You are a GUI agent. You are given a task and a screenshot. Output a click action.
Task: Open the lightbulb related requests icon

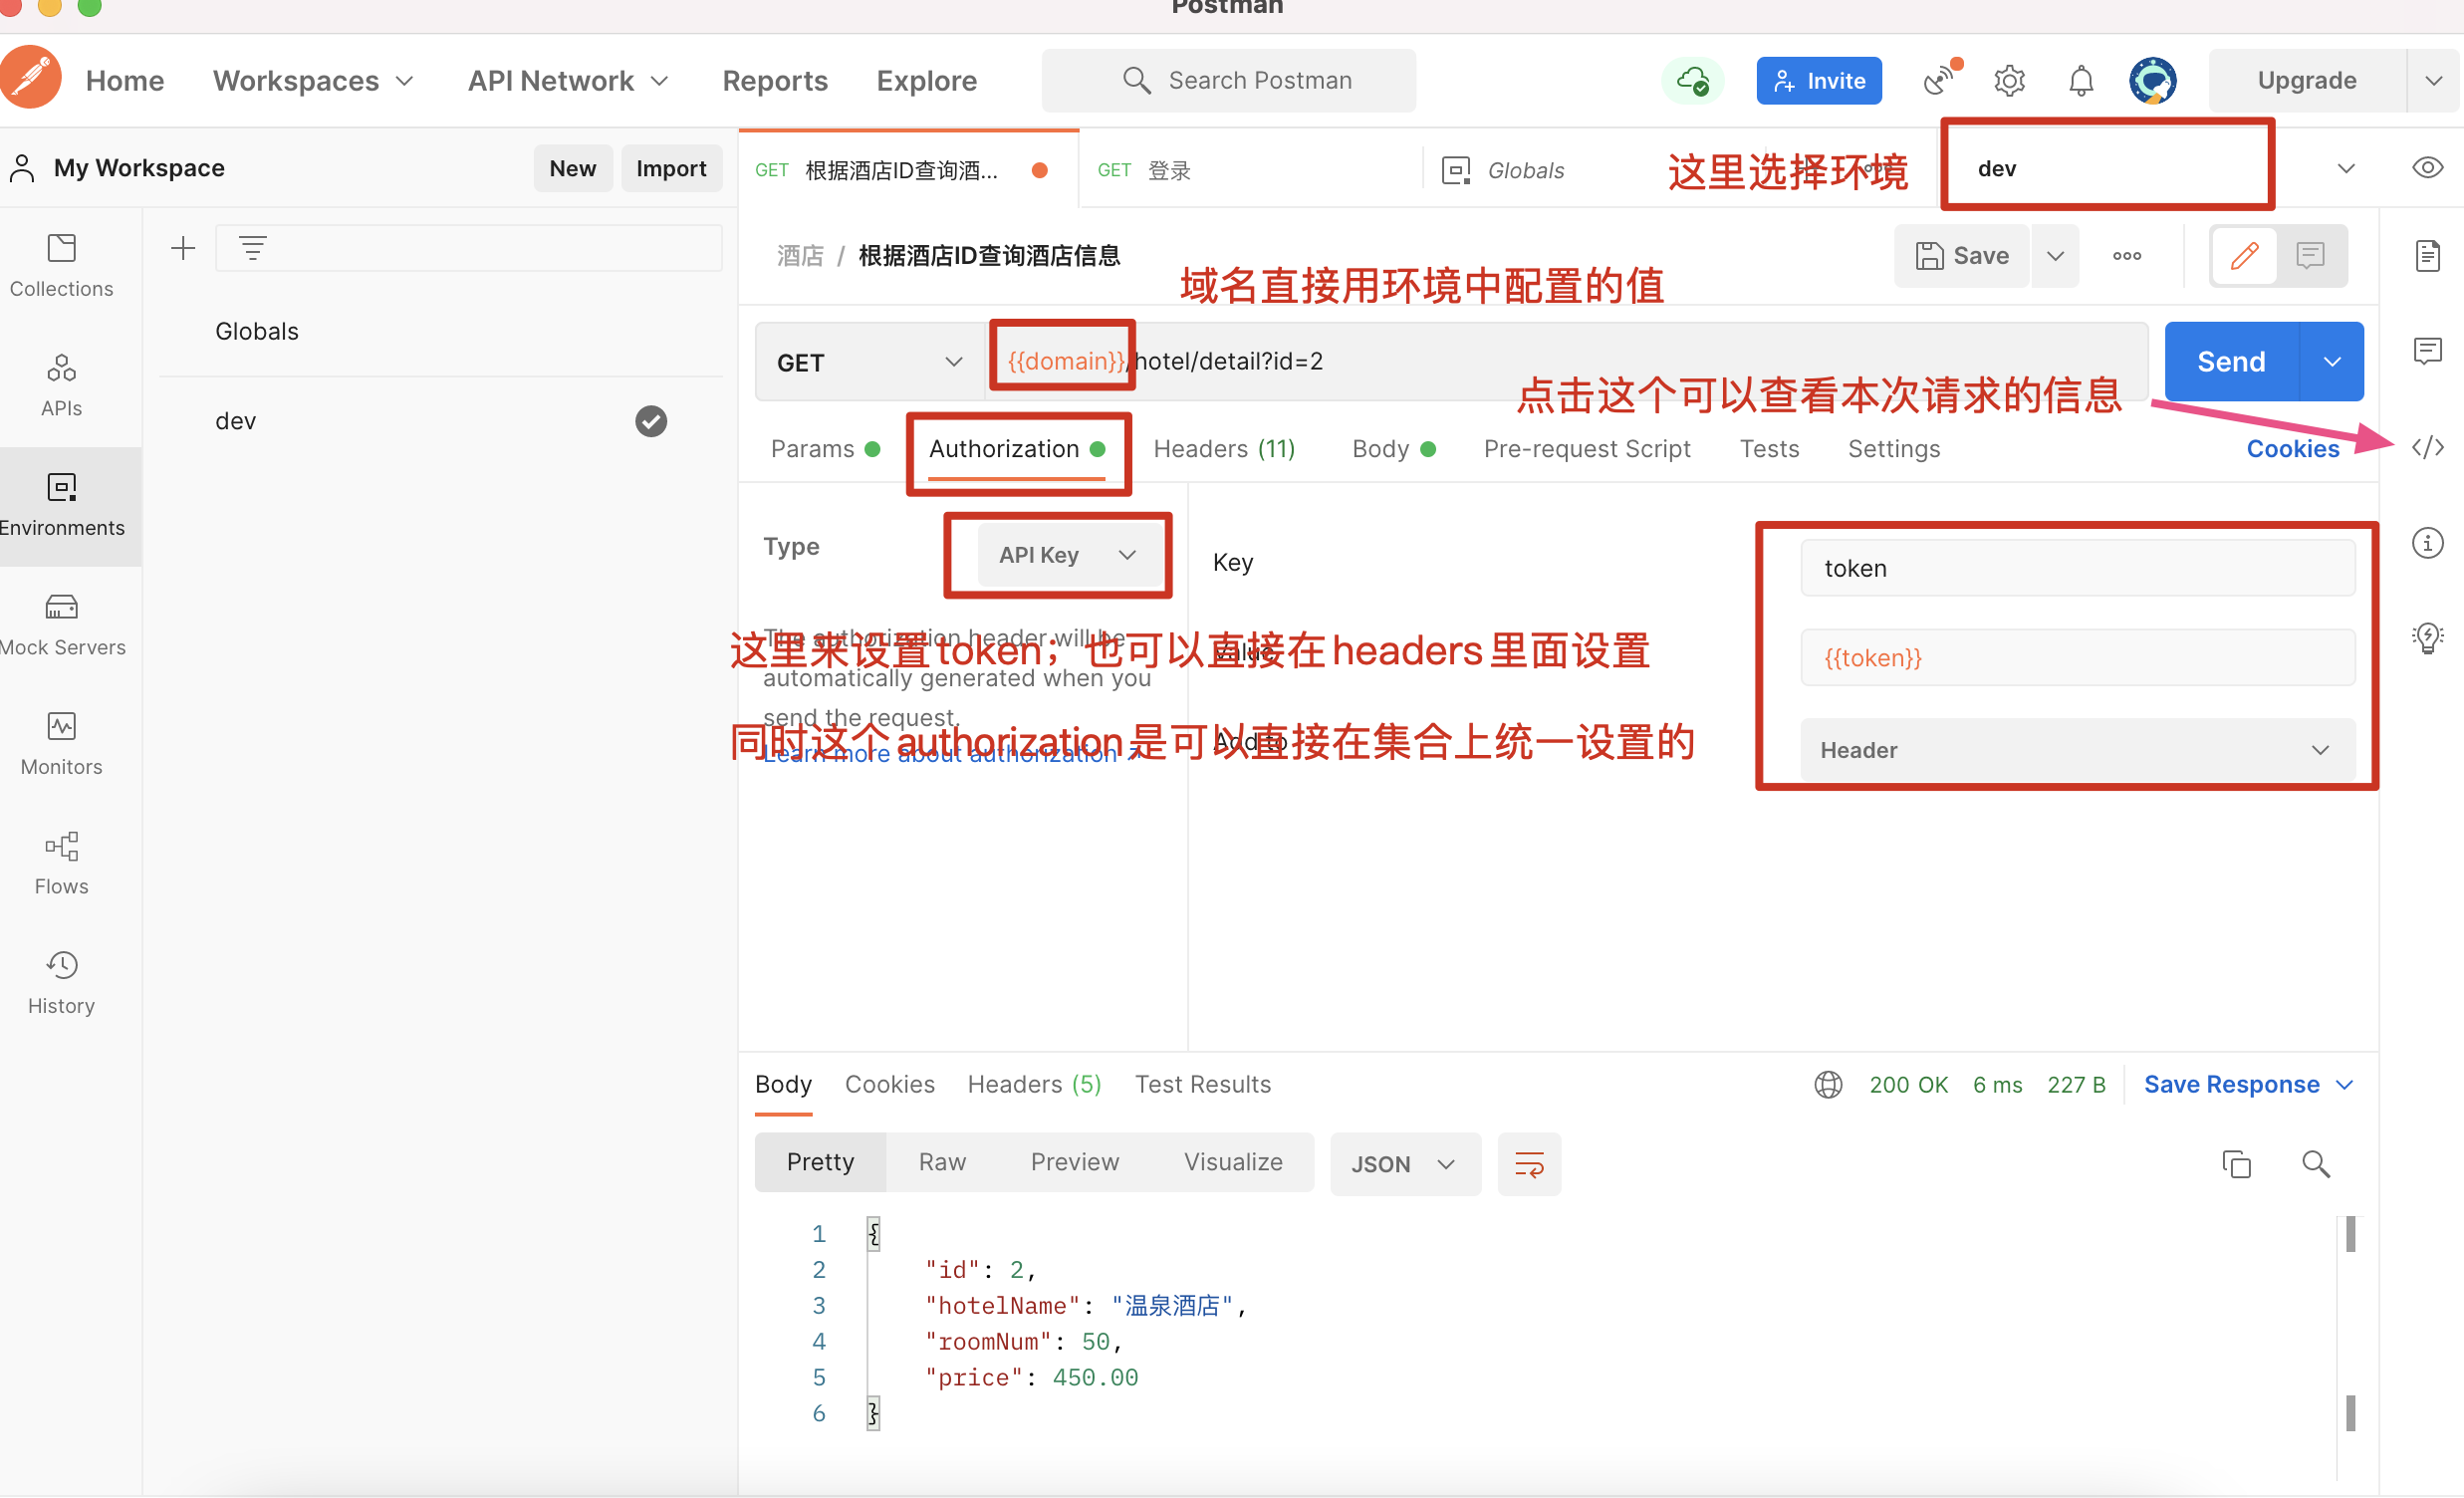(2427, 637)
